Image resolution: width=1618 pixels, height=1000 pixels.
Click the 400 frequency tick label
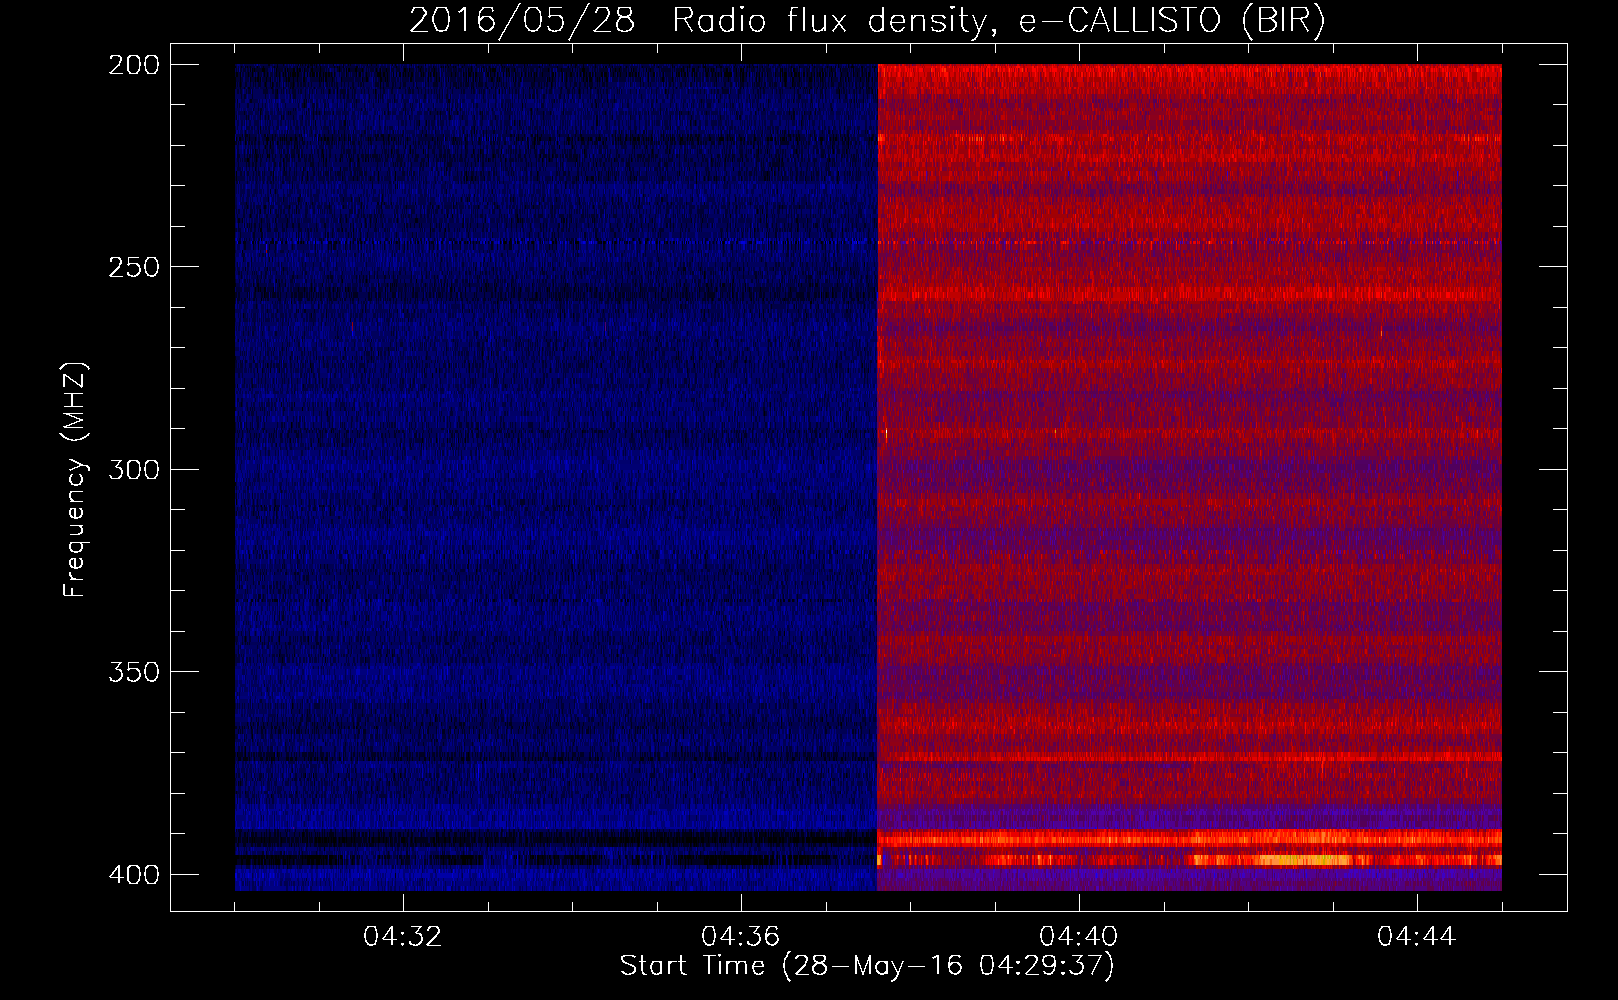tap(134, 874)
